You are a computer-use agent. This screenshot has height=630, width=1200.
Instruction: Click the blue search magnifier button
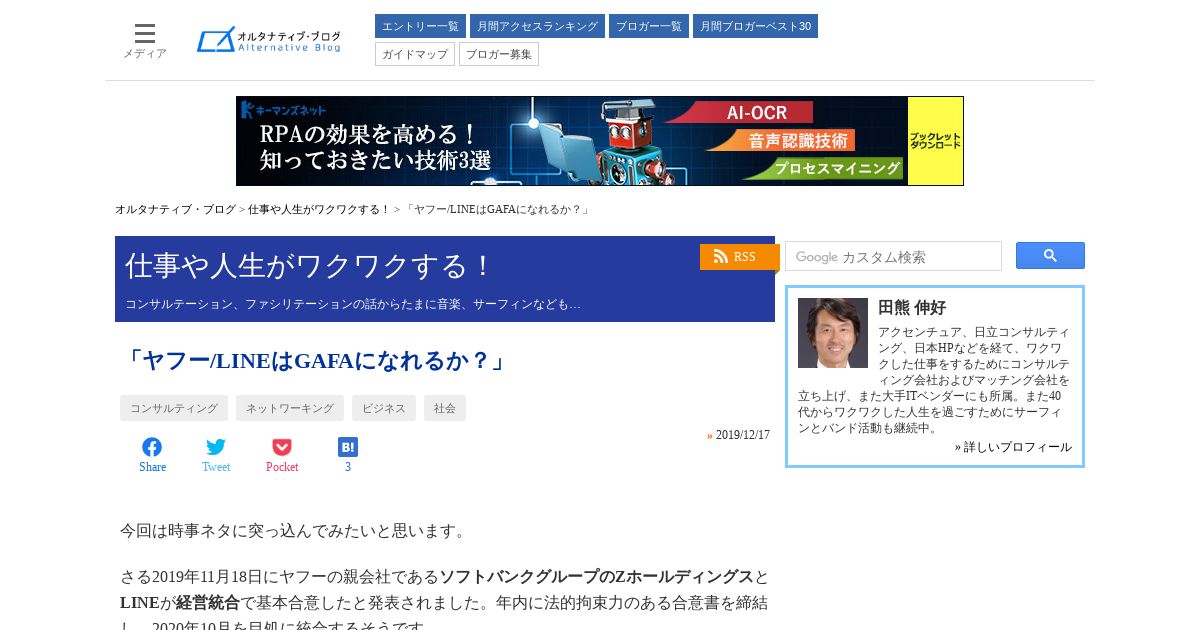tap(1050, 256)
